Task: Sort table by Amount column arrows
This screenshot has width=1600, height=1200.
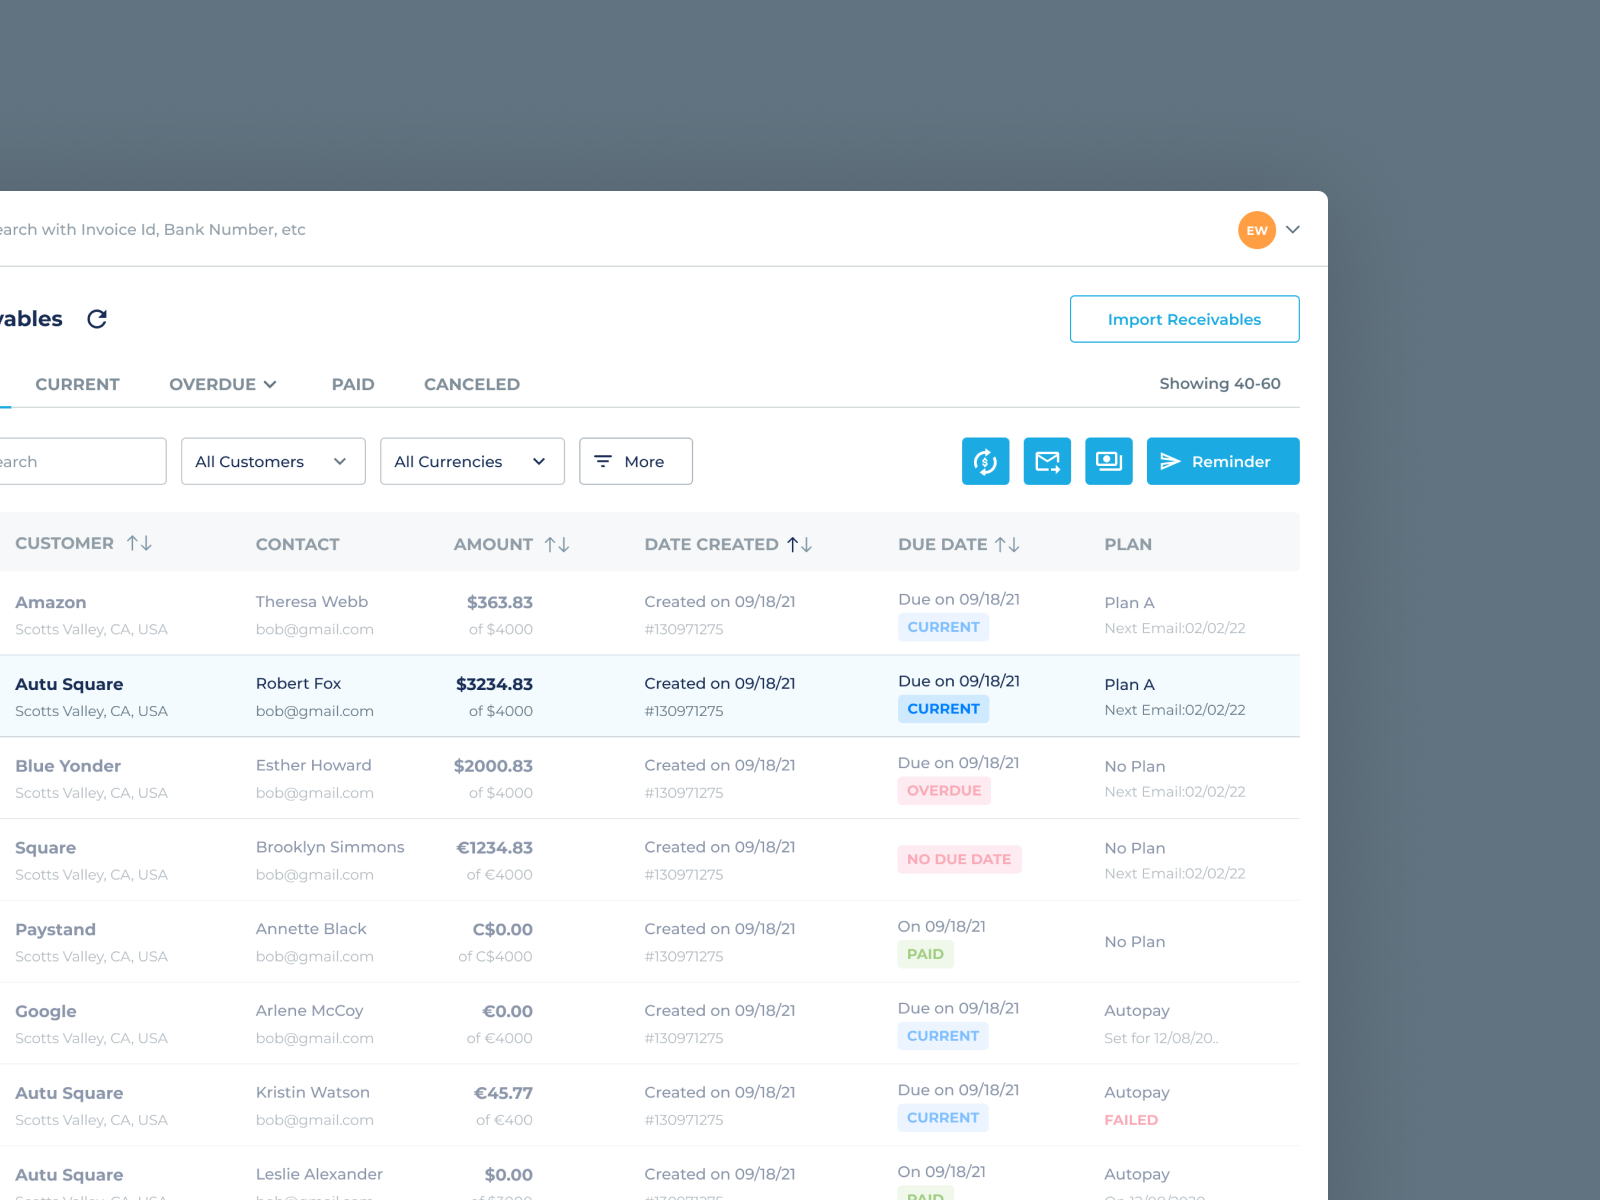Action: pos(557,544)
